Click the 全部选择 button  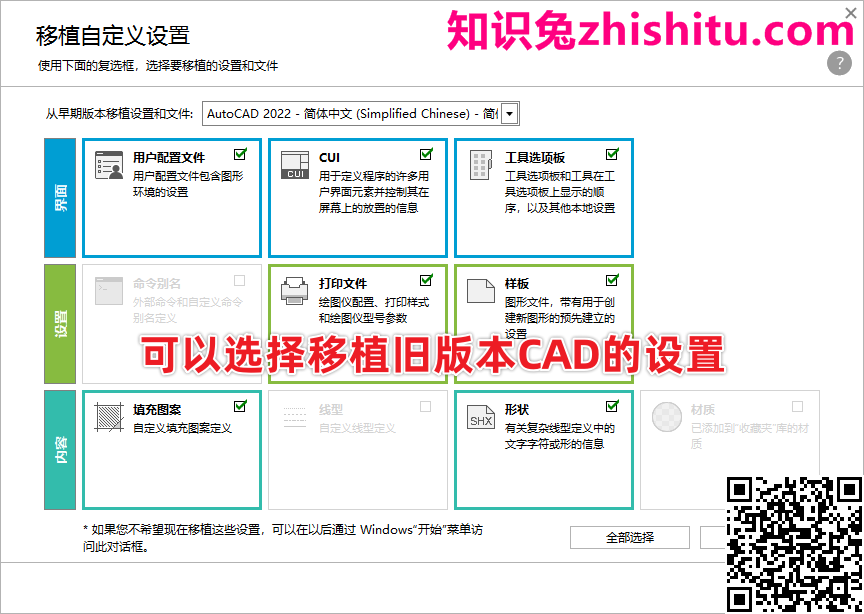coord(630,537)
